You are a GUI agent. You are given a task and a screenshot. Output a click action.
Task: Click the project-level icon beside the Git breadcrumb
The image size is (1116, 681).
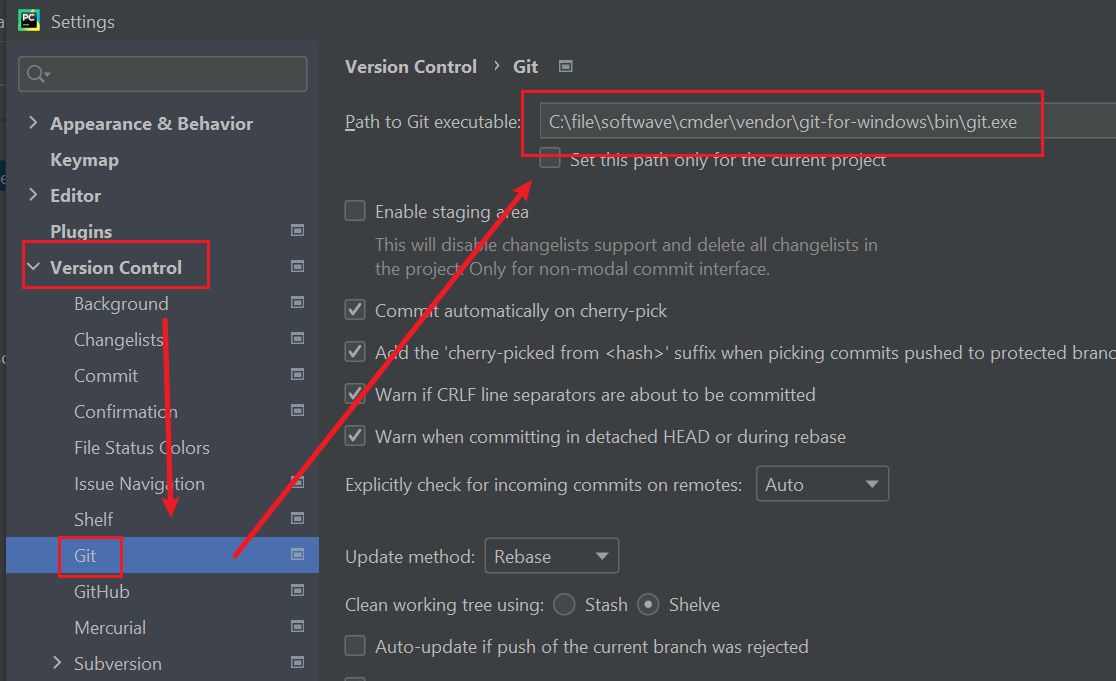click(566, 66)
